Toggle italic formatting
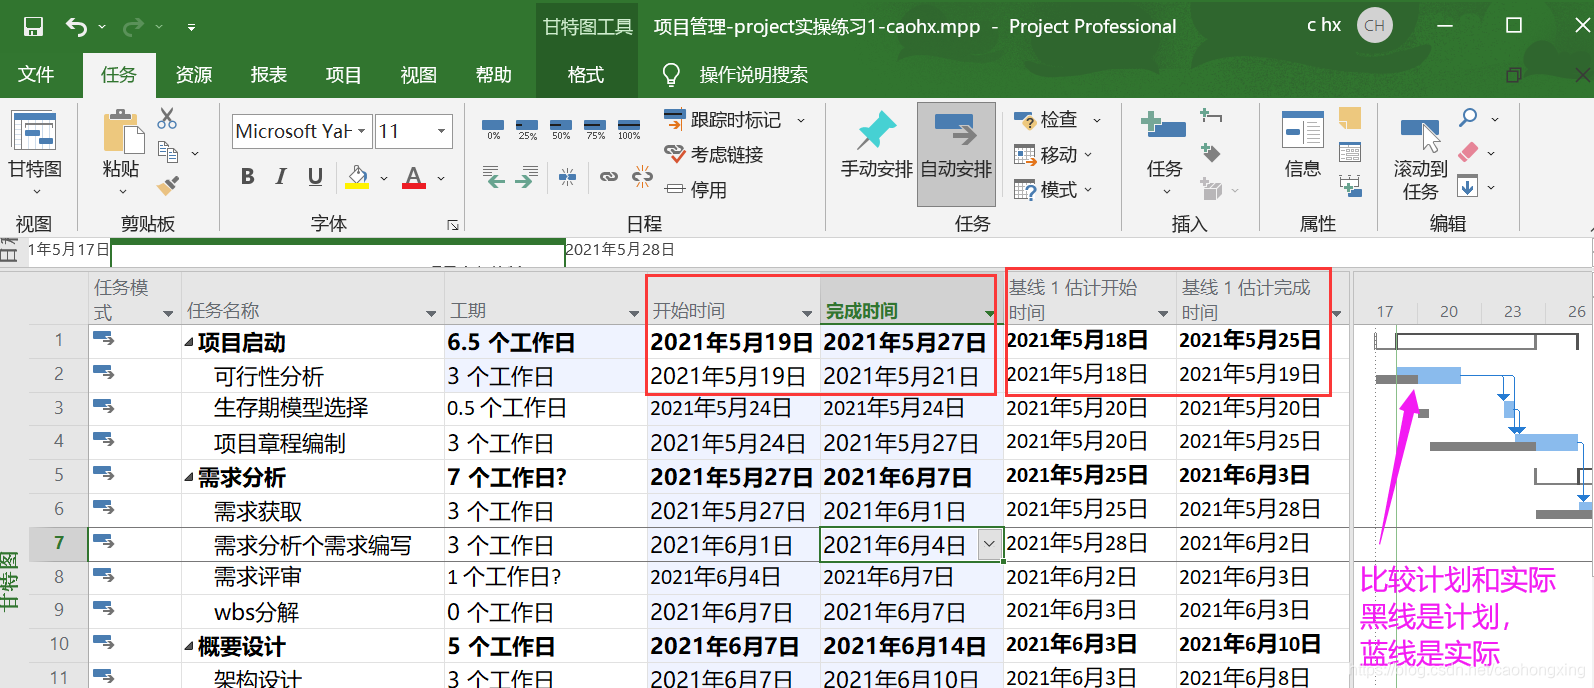Viewport: 1594px width, 688px height. point(281,177)
